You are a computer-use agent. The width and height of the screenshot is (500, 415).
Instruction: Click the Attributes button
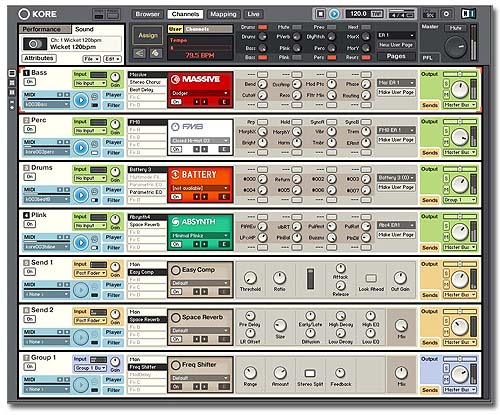[x=39, y=58]
